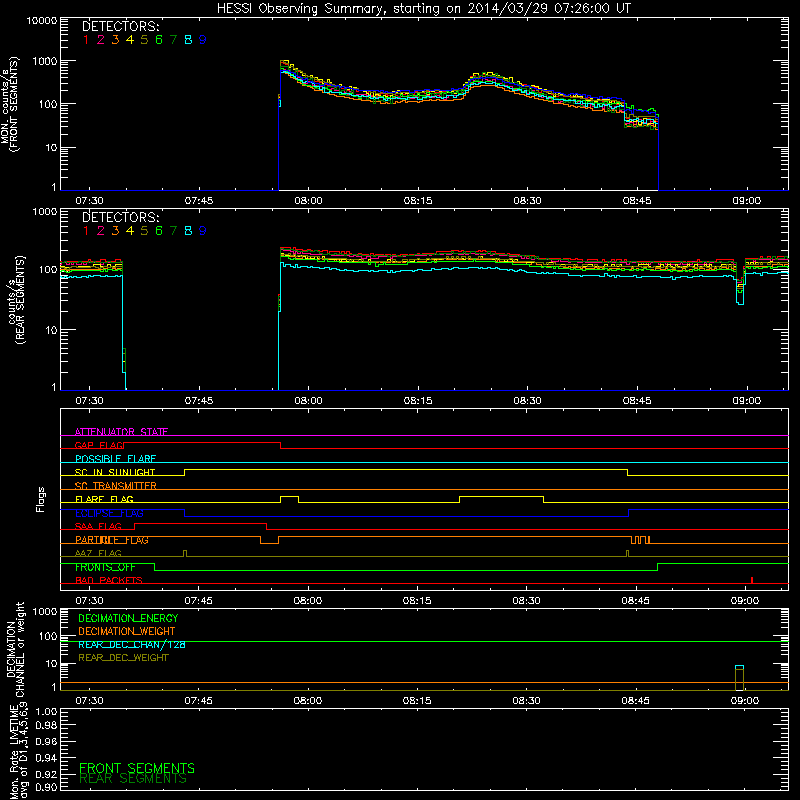800x800 pixels.
Task: Click the ATTENUATOR_STATE flag label
Action: [121, 432]
